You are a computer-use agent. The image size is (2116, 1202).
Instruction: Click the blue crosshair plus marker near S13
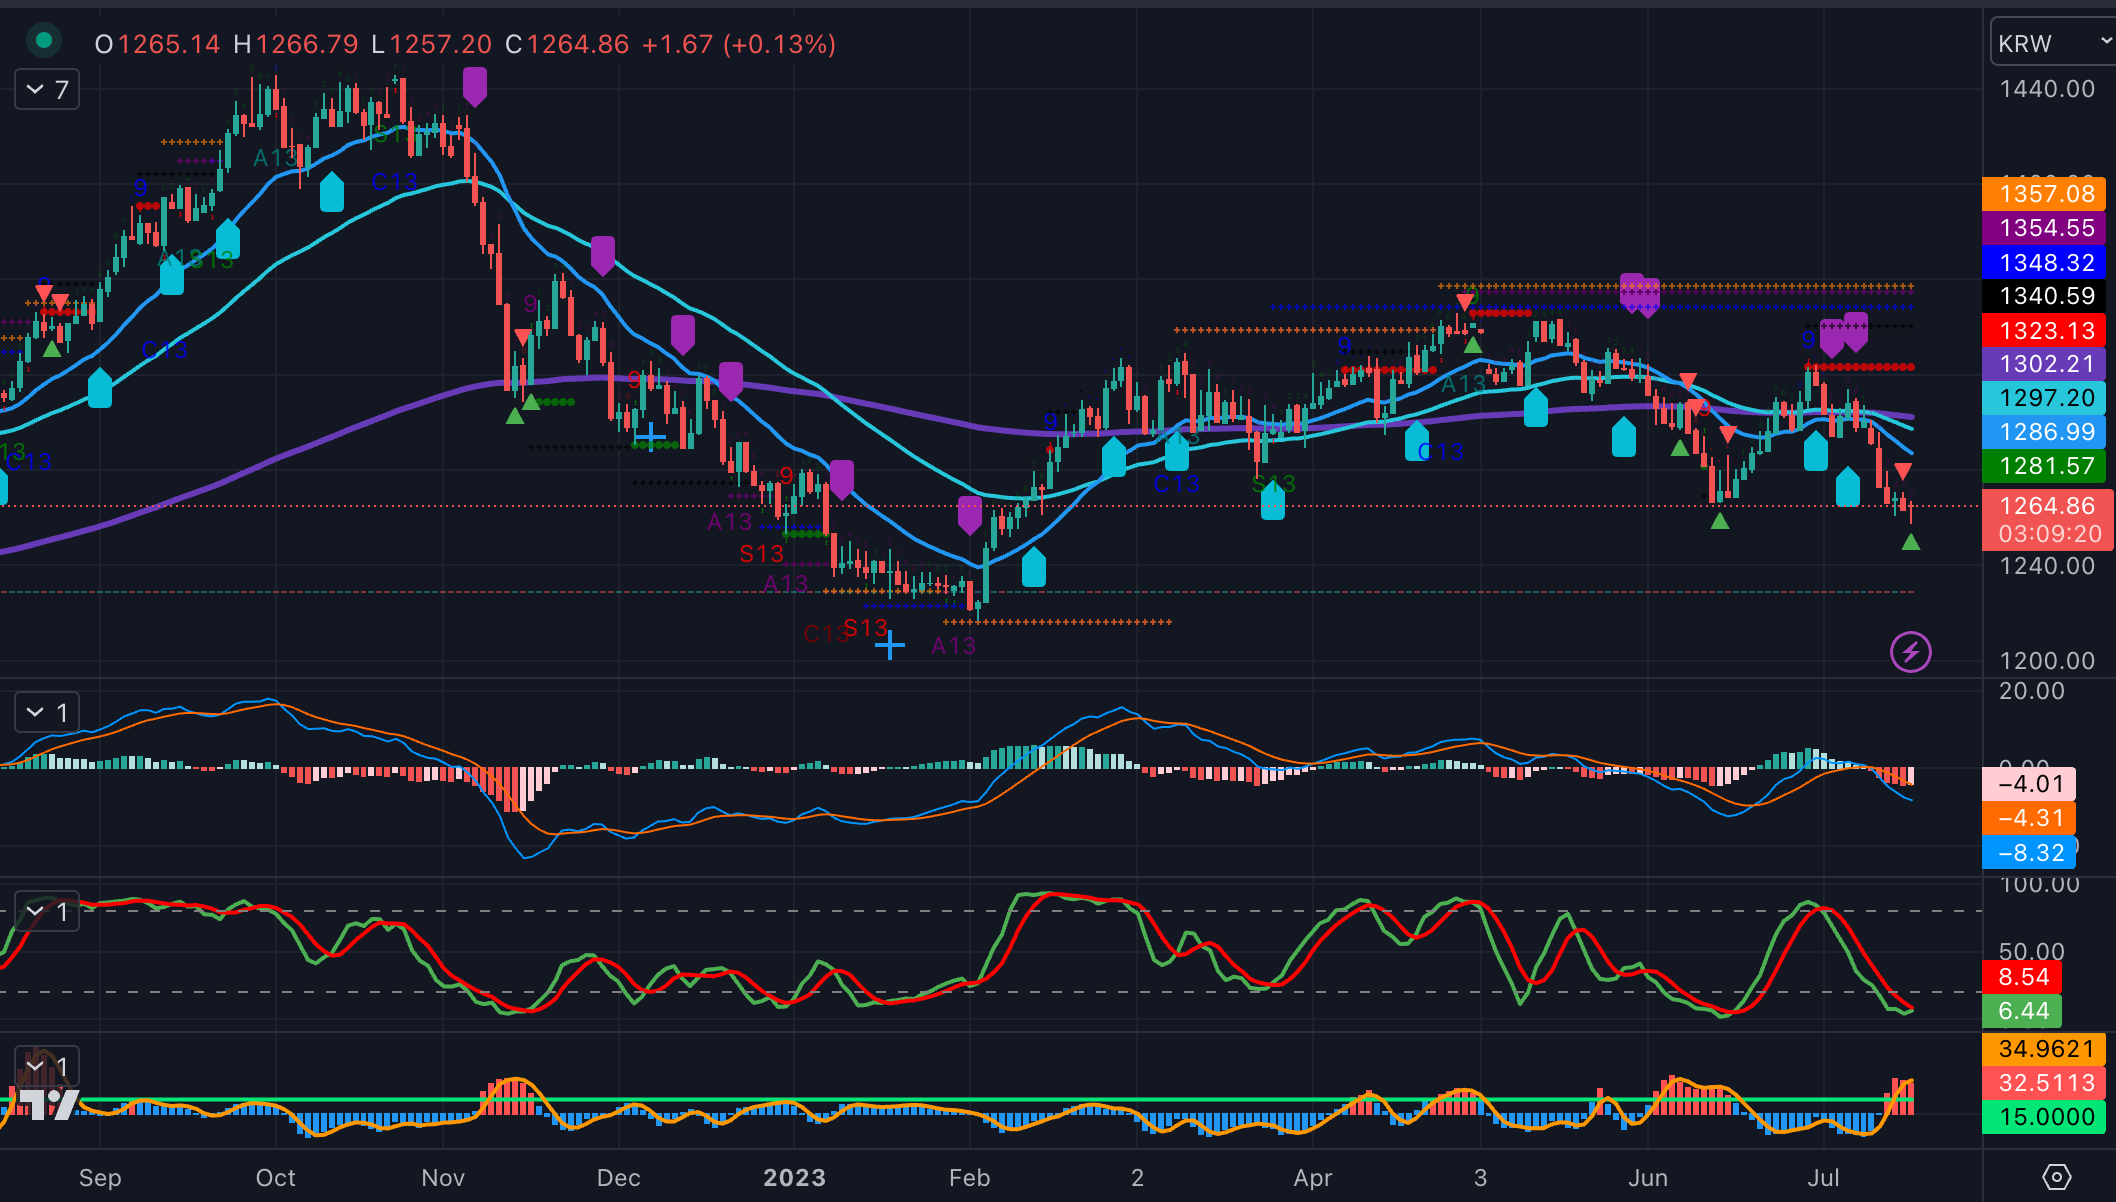pyautogui.click(x=889, y=646)
